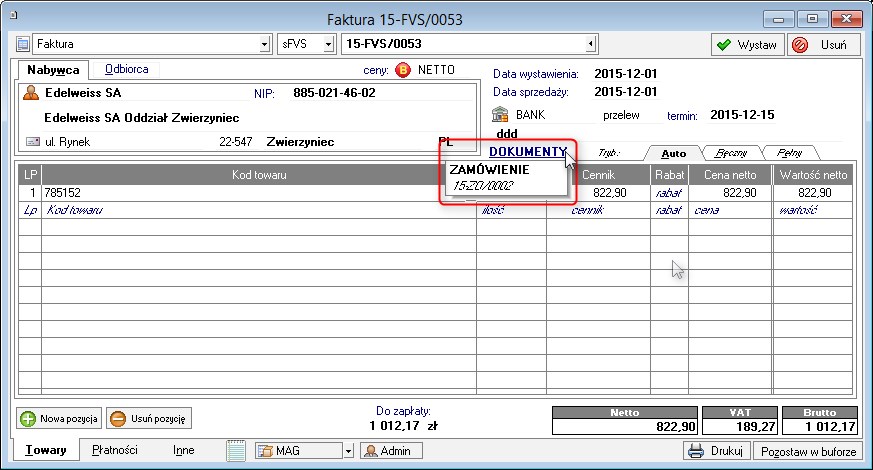Open the sFVS series dropdown
Image resolution: width=873 pixels, height=470 pixels.
(x=330, y=45)
